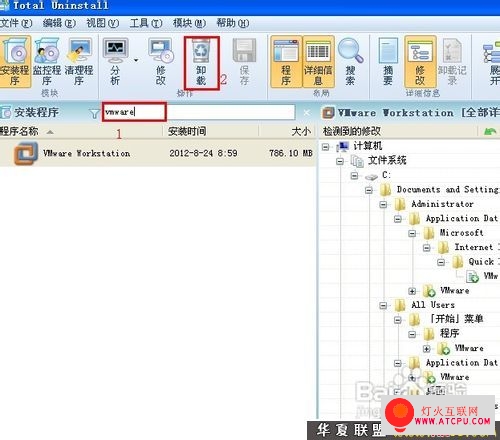The height and width of the screenshot is (440, 500).
Task: Select the Documents and Settings folder
Action: (448, 190)
